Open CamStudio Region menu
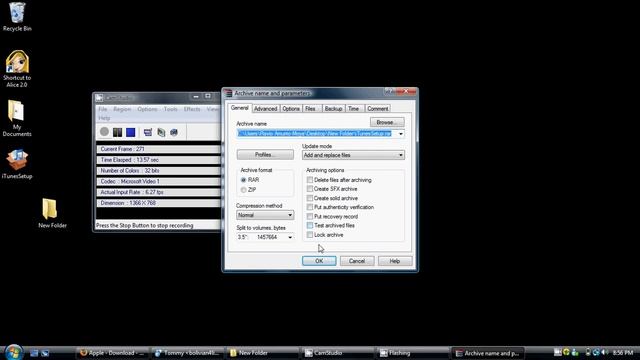Image resolution: width=640 pixels, height=360 pixels. [122, 109]
